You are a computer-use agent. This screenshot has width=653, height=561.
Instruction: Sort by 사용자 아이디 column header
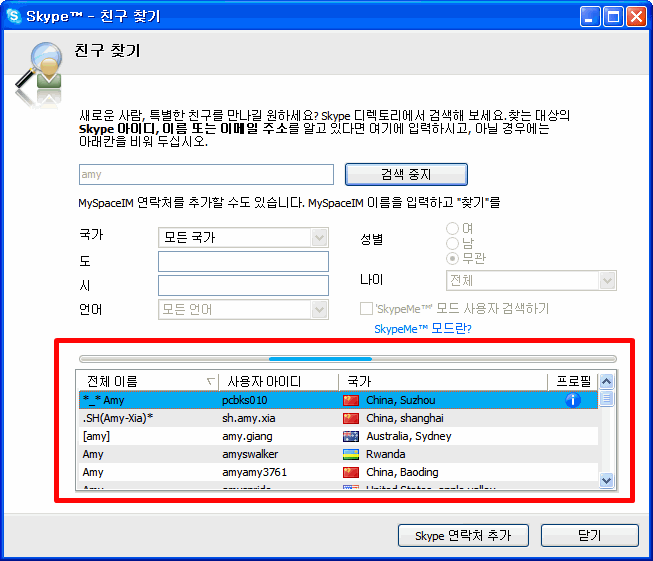point(278,381)
